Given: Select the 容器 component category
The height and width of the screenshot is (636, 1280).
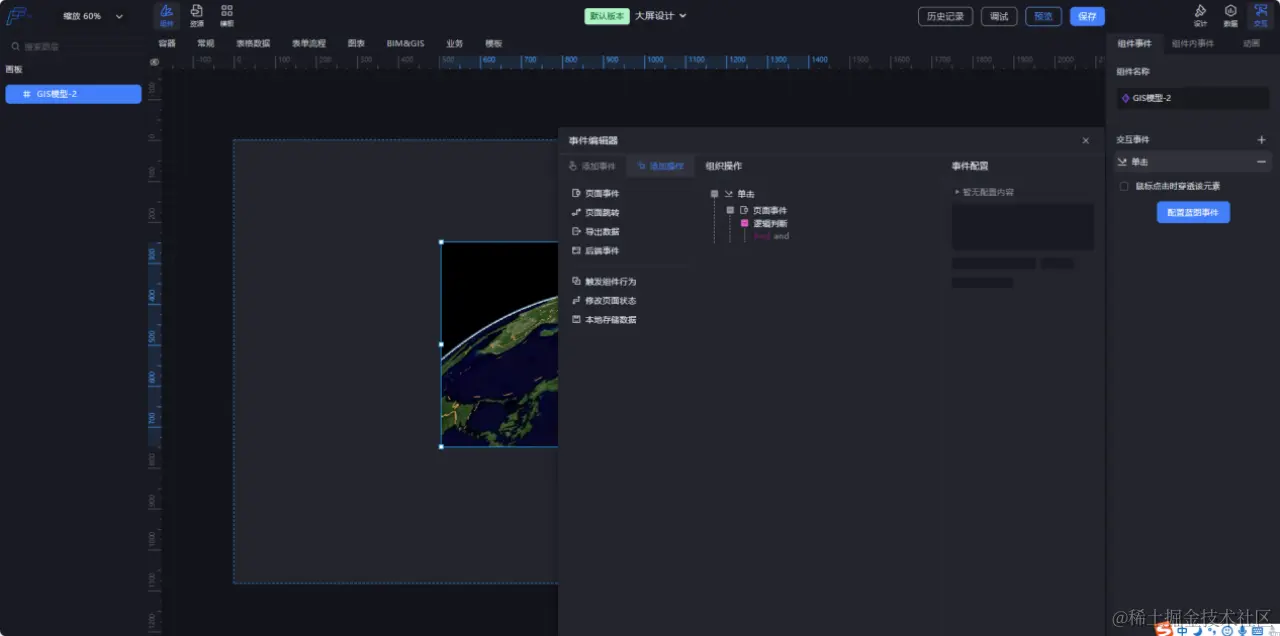Looking at the screenshot, I should [167, 44].
